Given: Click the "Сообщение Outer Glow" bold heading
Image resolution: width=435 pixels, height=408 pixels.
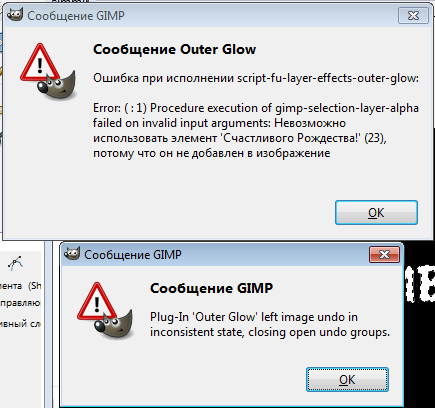Looking at the screenshot, I should pyautogui.click(x=174, y=49).
